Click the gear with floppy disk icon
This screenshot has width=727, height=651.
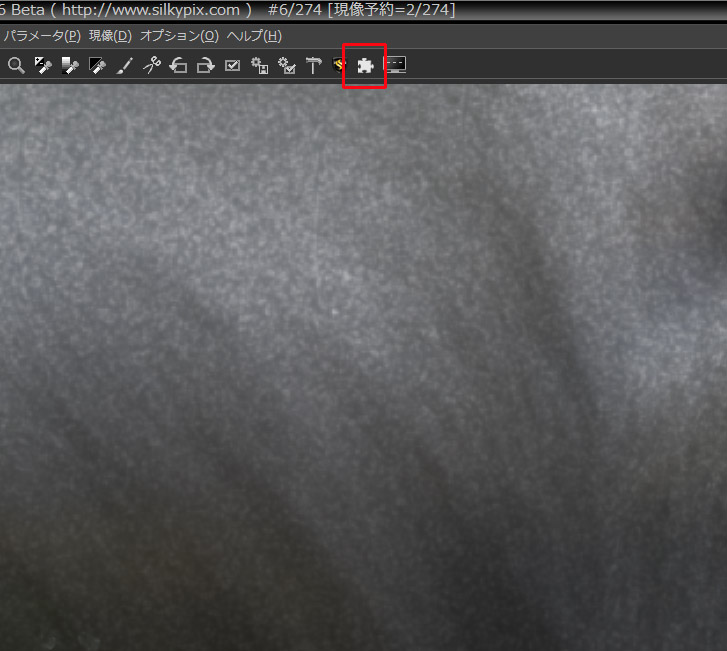(x=260, y=65)
